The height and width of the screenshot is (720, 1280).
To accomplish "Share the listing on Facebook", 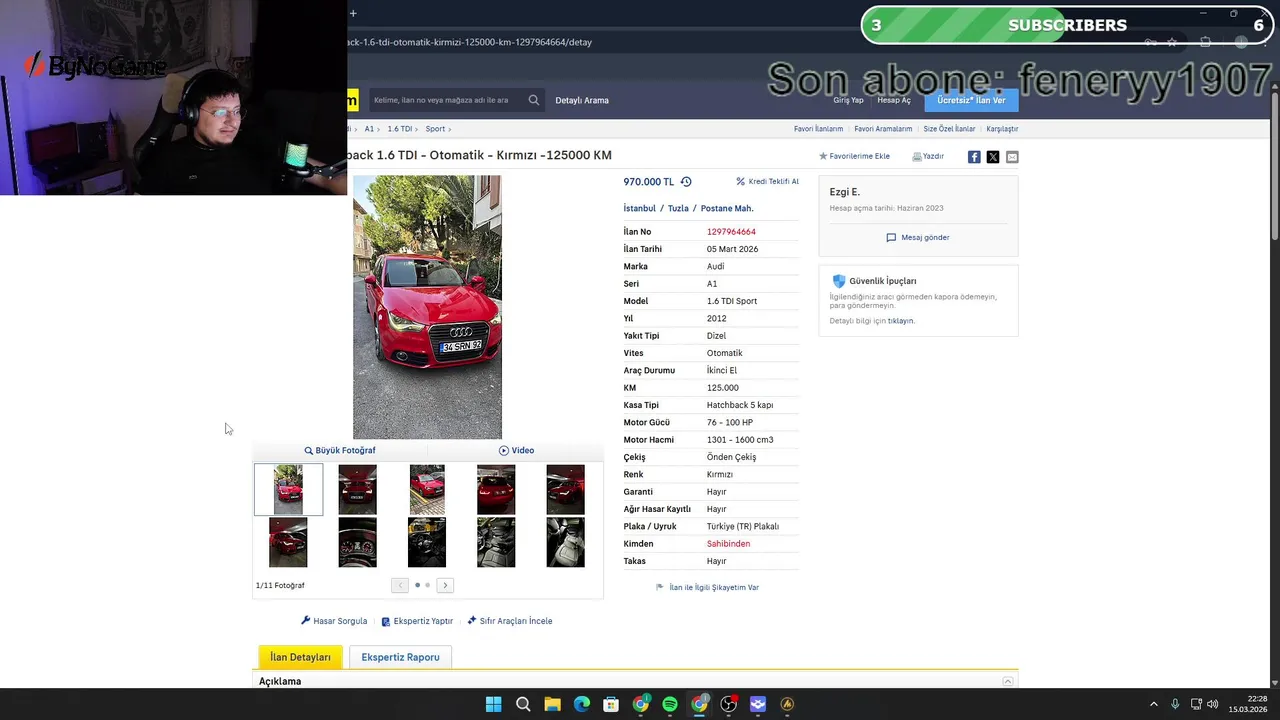I will point(974,157).
